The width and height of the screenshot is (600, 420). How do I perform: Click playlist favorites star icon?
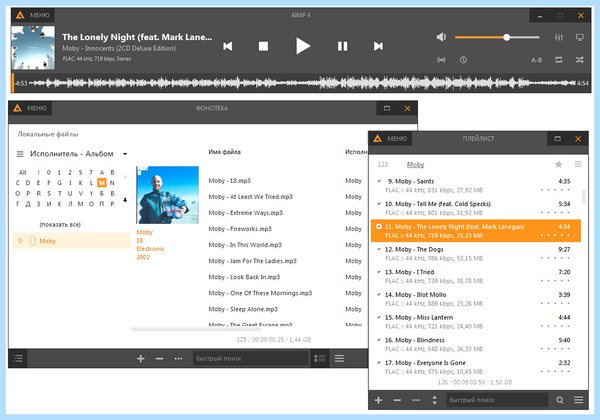click(x=559, y=164)
